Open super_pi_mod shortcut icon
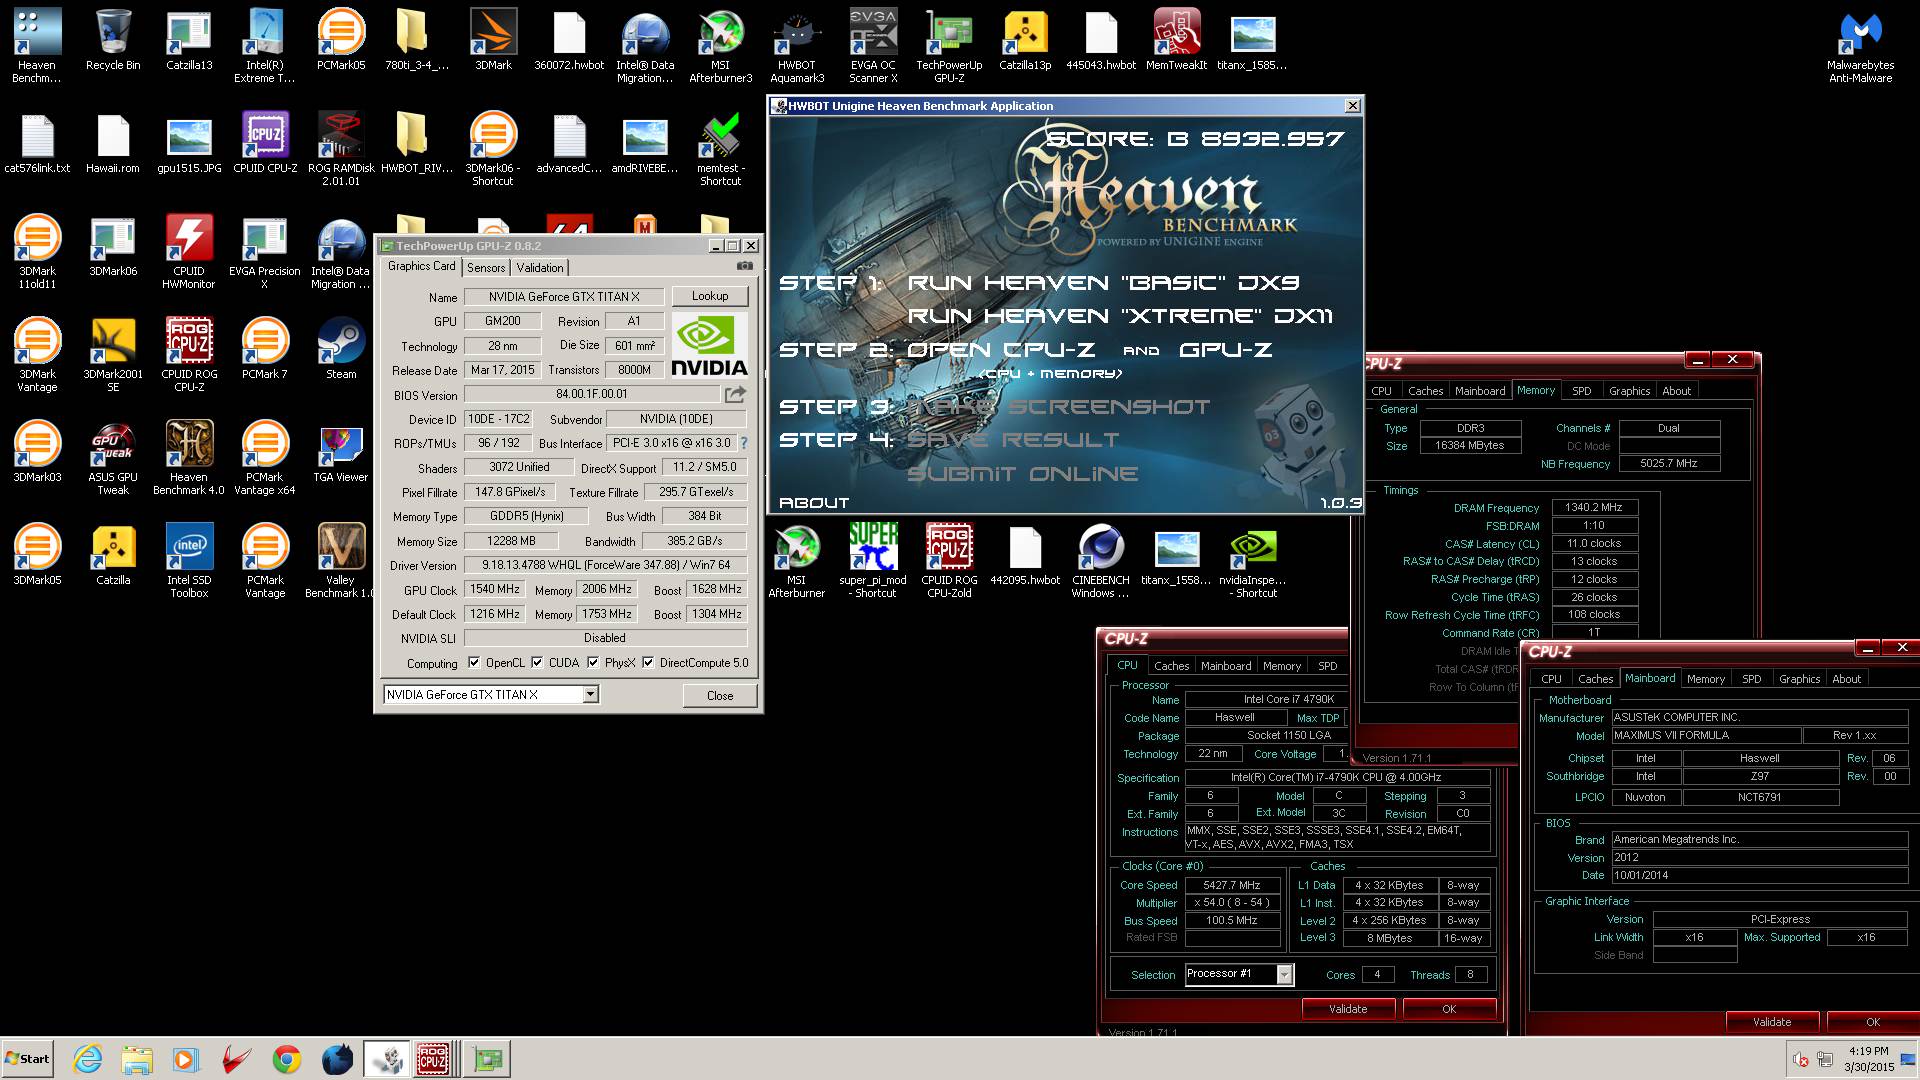The height and width of the screenshot is (1080, 1920). click(x=873, y=561)
